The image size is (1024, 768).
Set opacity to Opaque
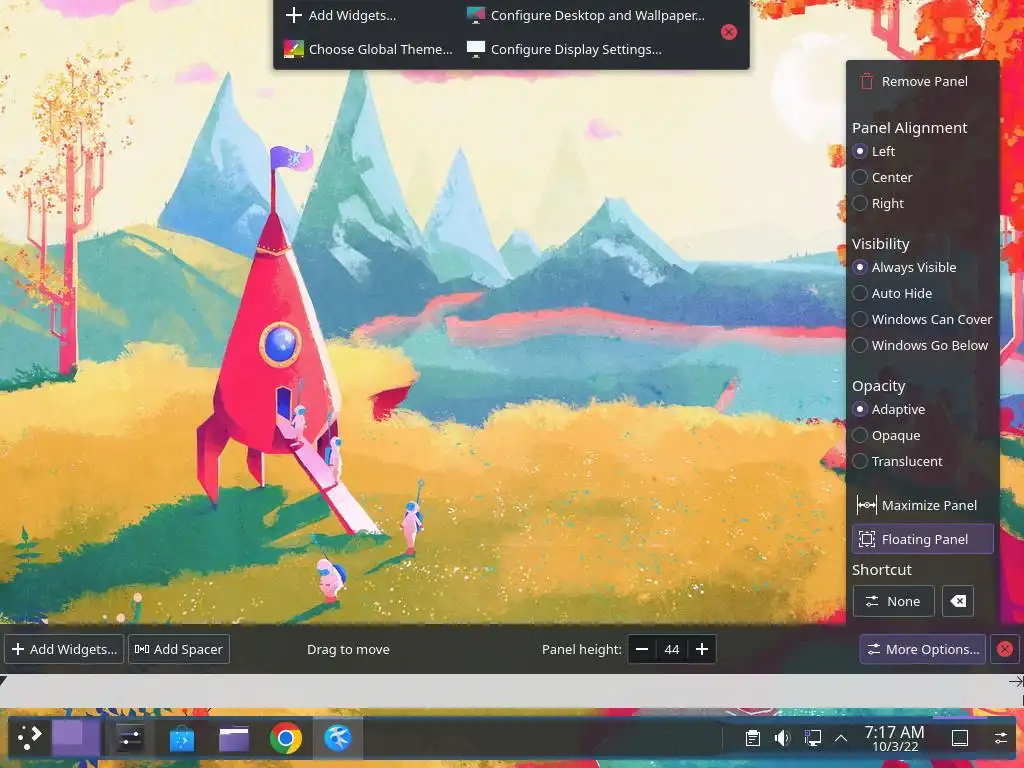[886, 436]
